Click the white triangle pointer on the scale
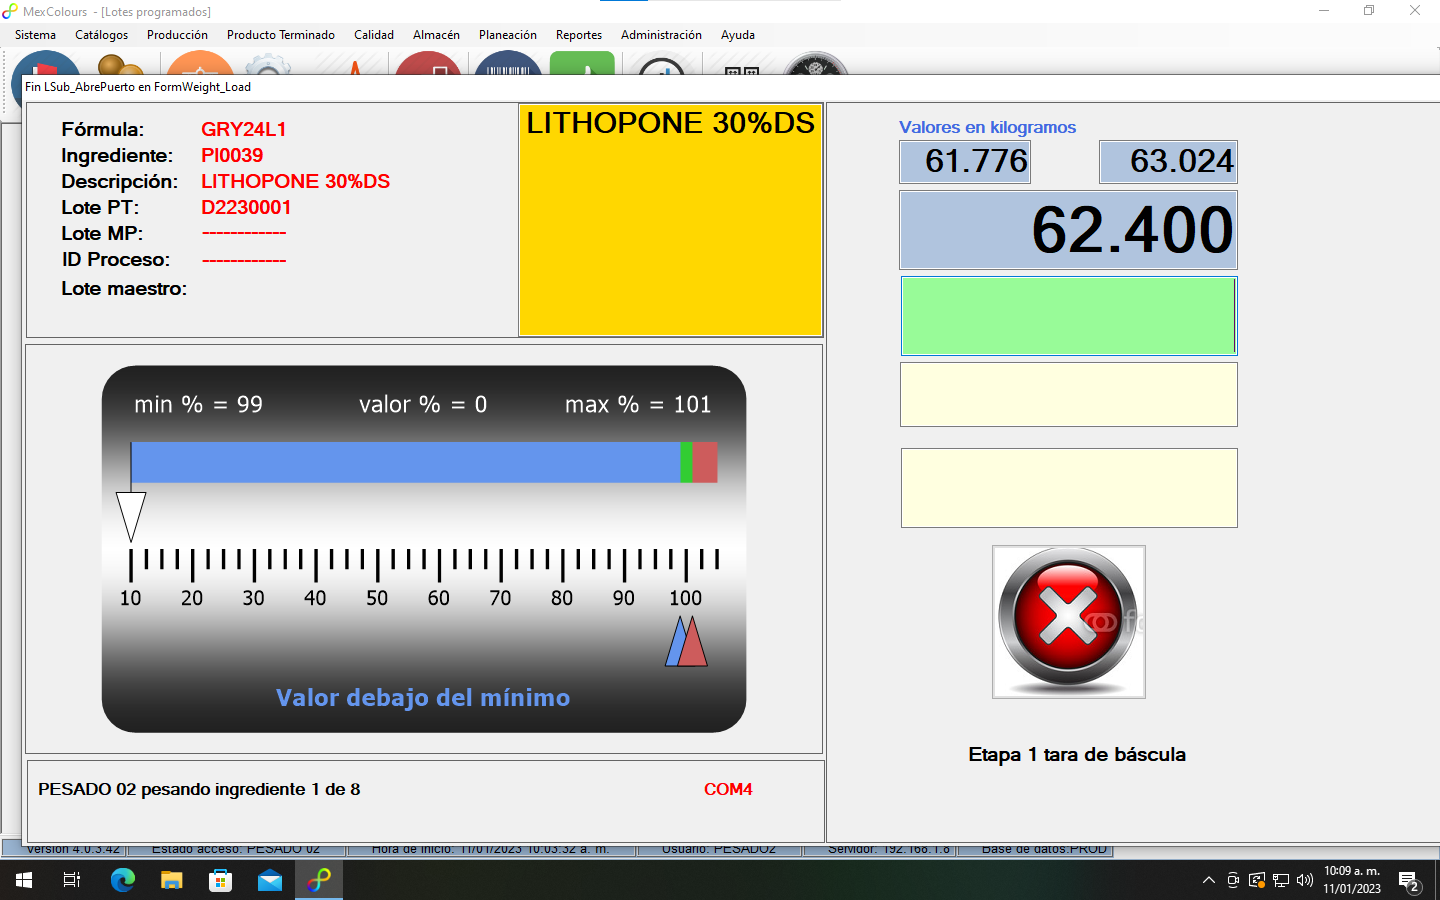The height and width of the screenshot is (900, 1440). (131, 515)
